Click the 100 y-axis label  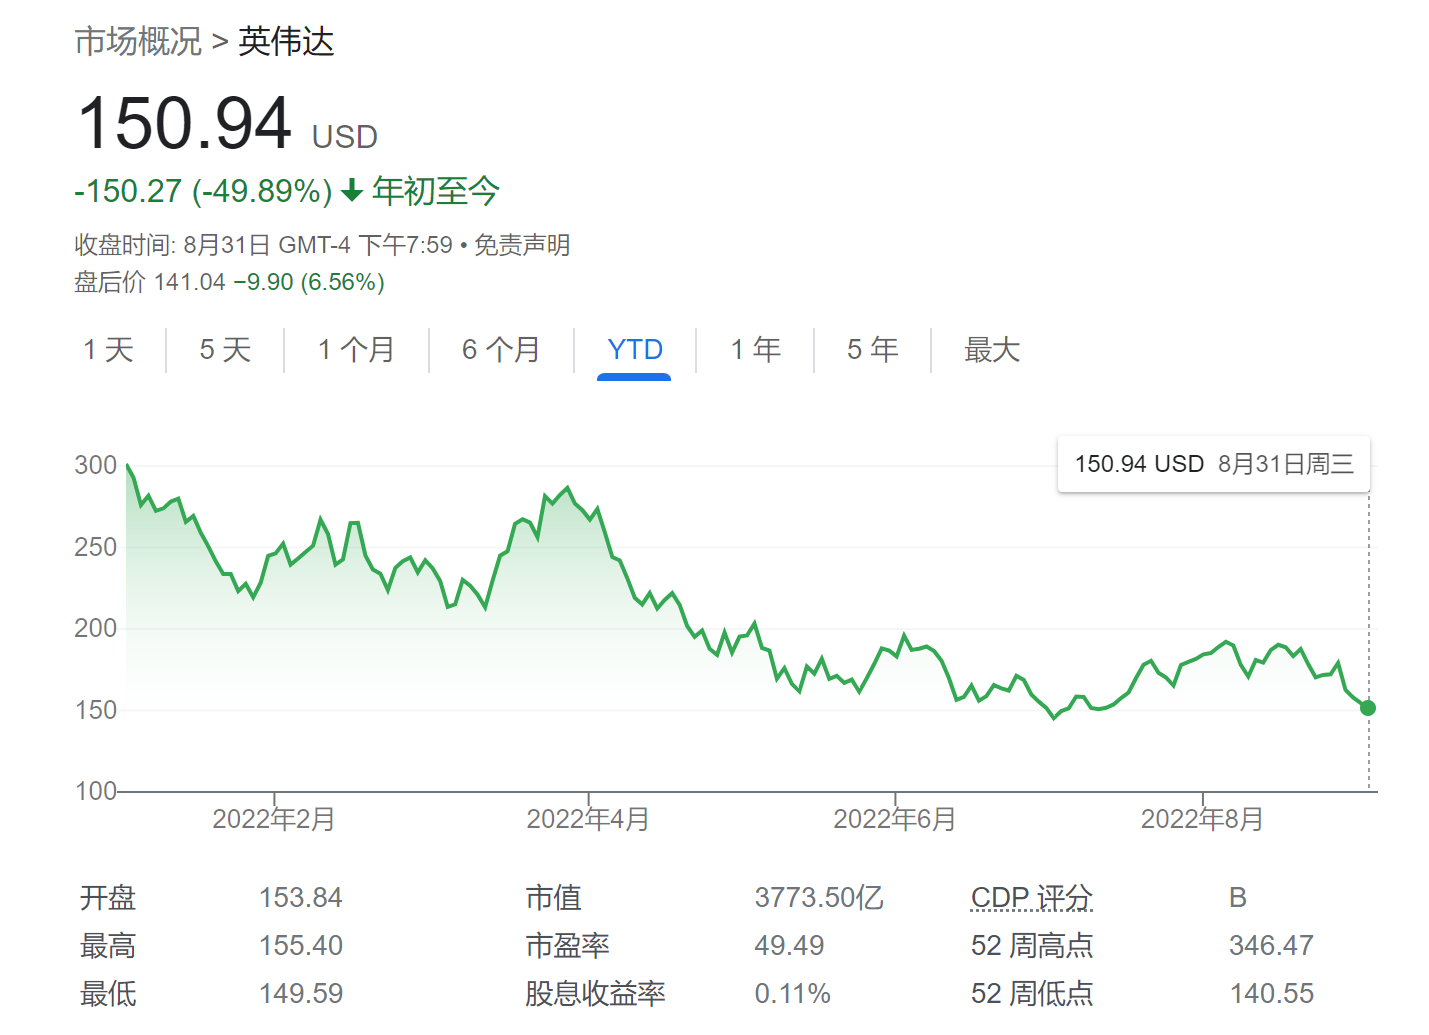pyautogui.click(x=96, y=791)
